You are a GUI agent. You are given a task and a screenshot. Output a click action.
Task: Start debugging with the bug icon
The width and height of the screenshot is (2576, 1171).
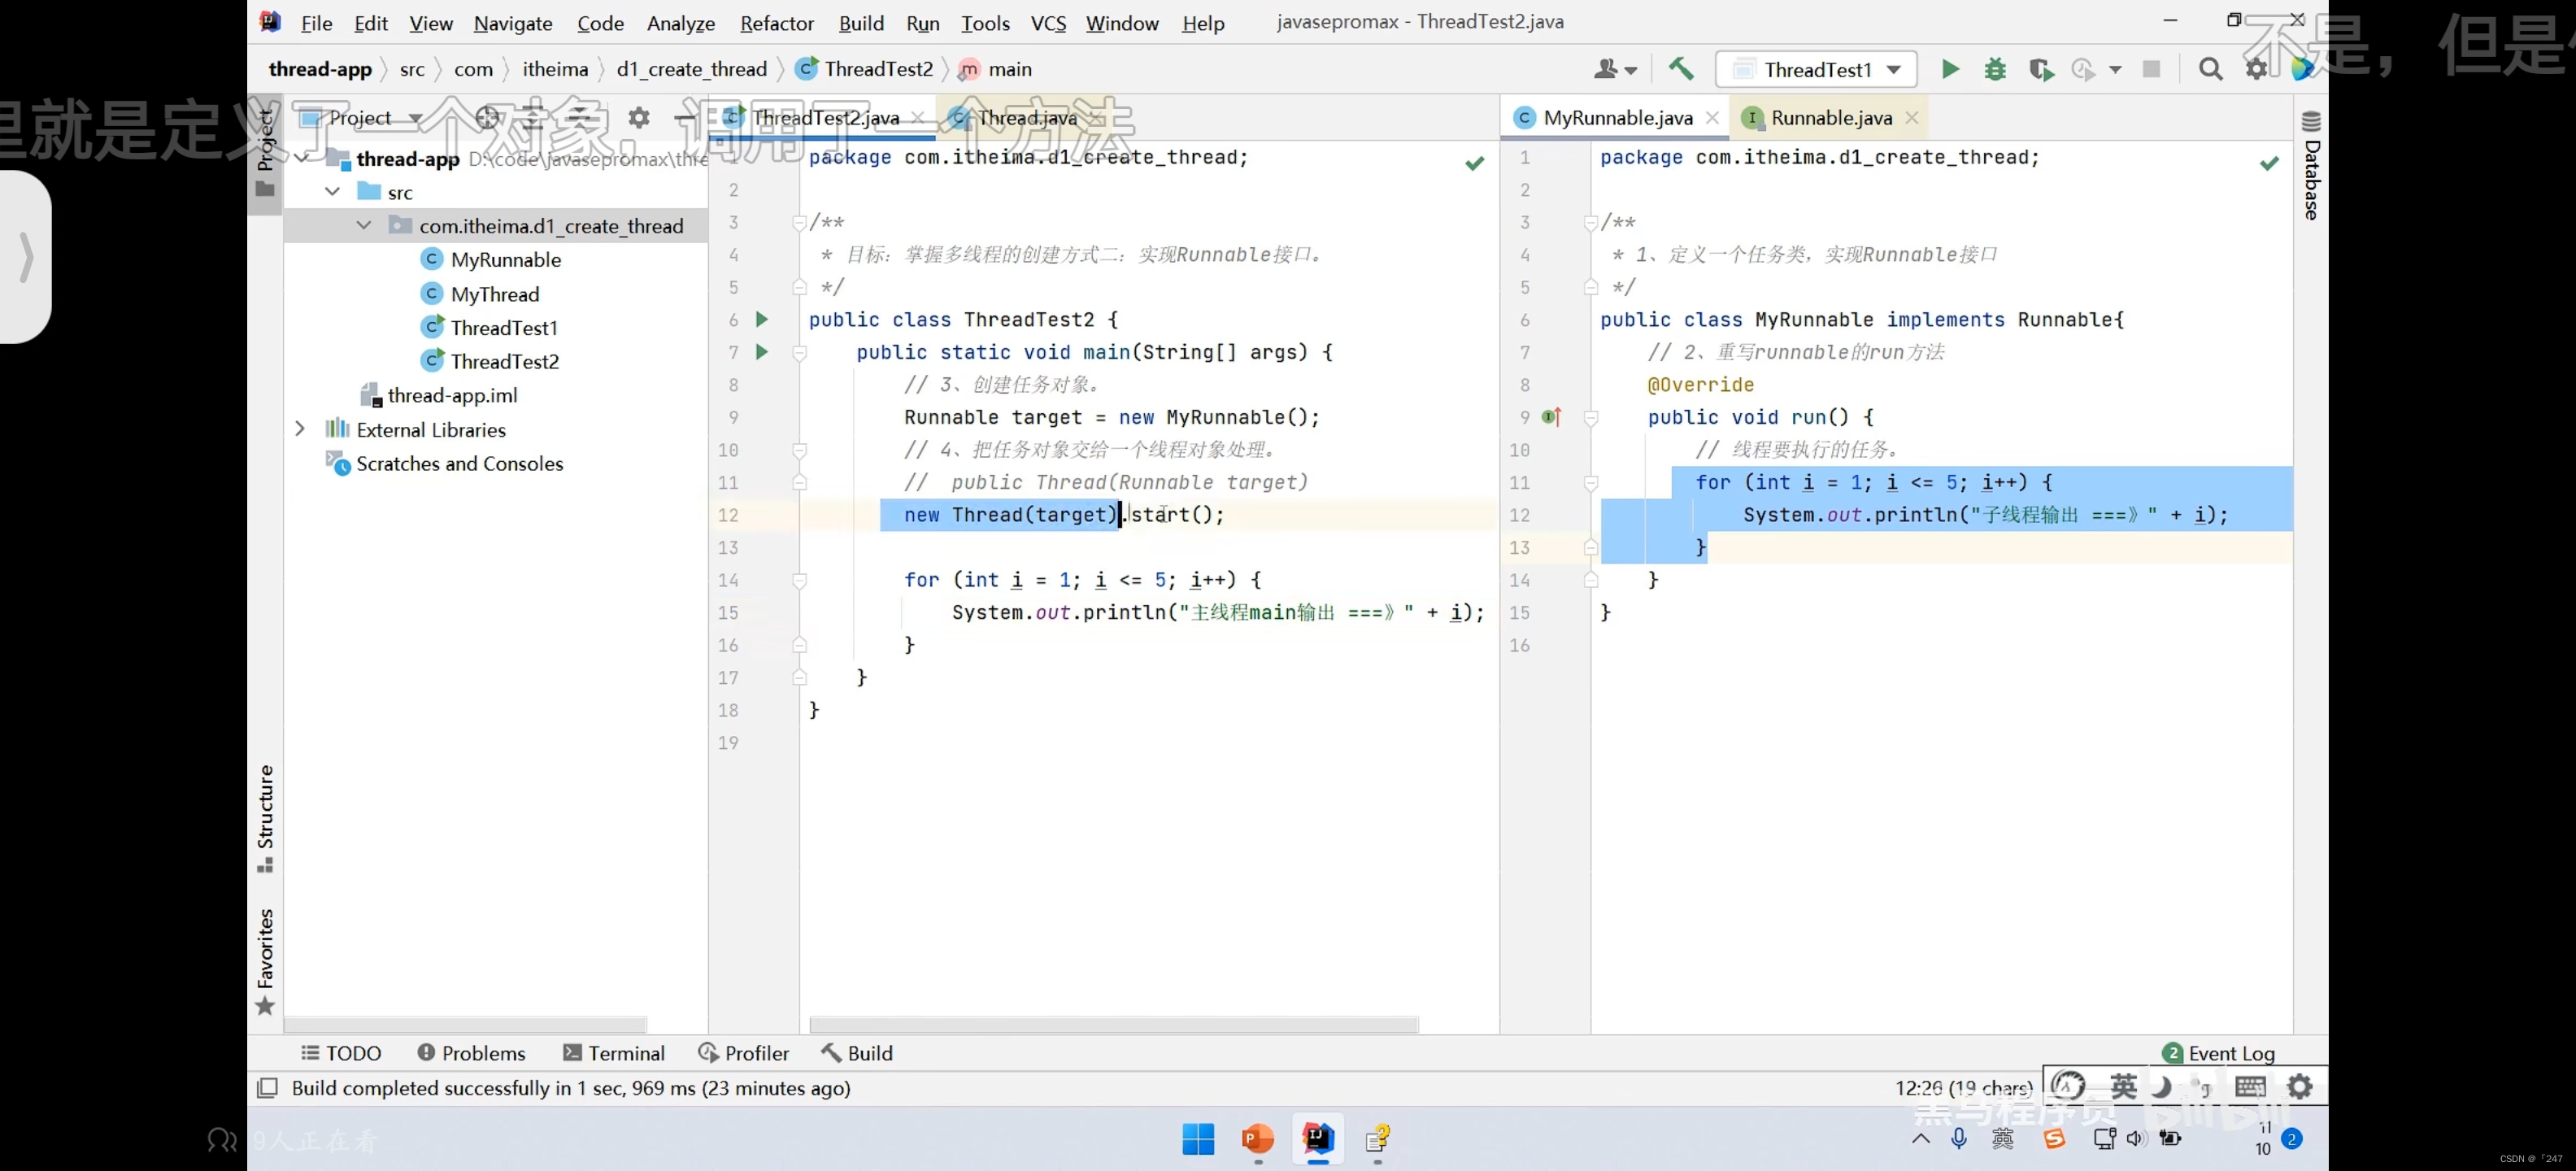point(1995,69)
